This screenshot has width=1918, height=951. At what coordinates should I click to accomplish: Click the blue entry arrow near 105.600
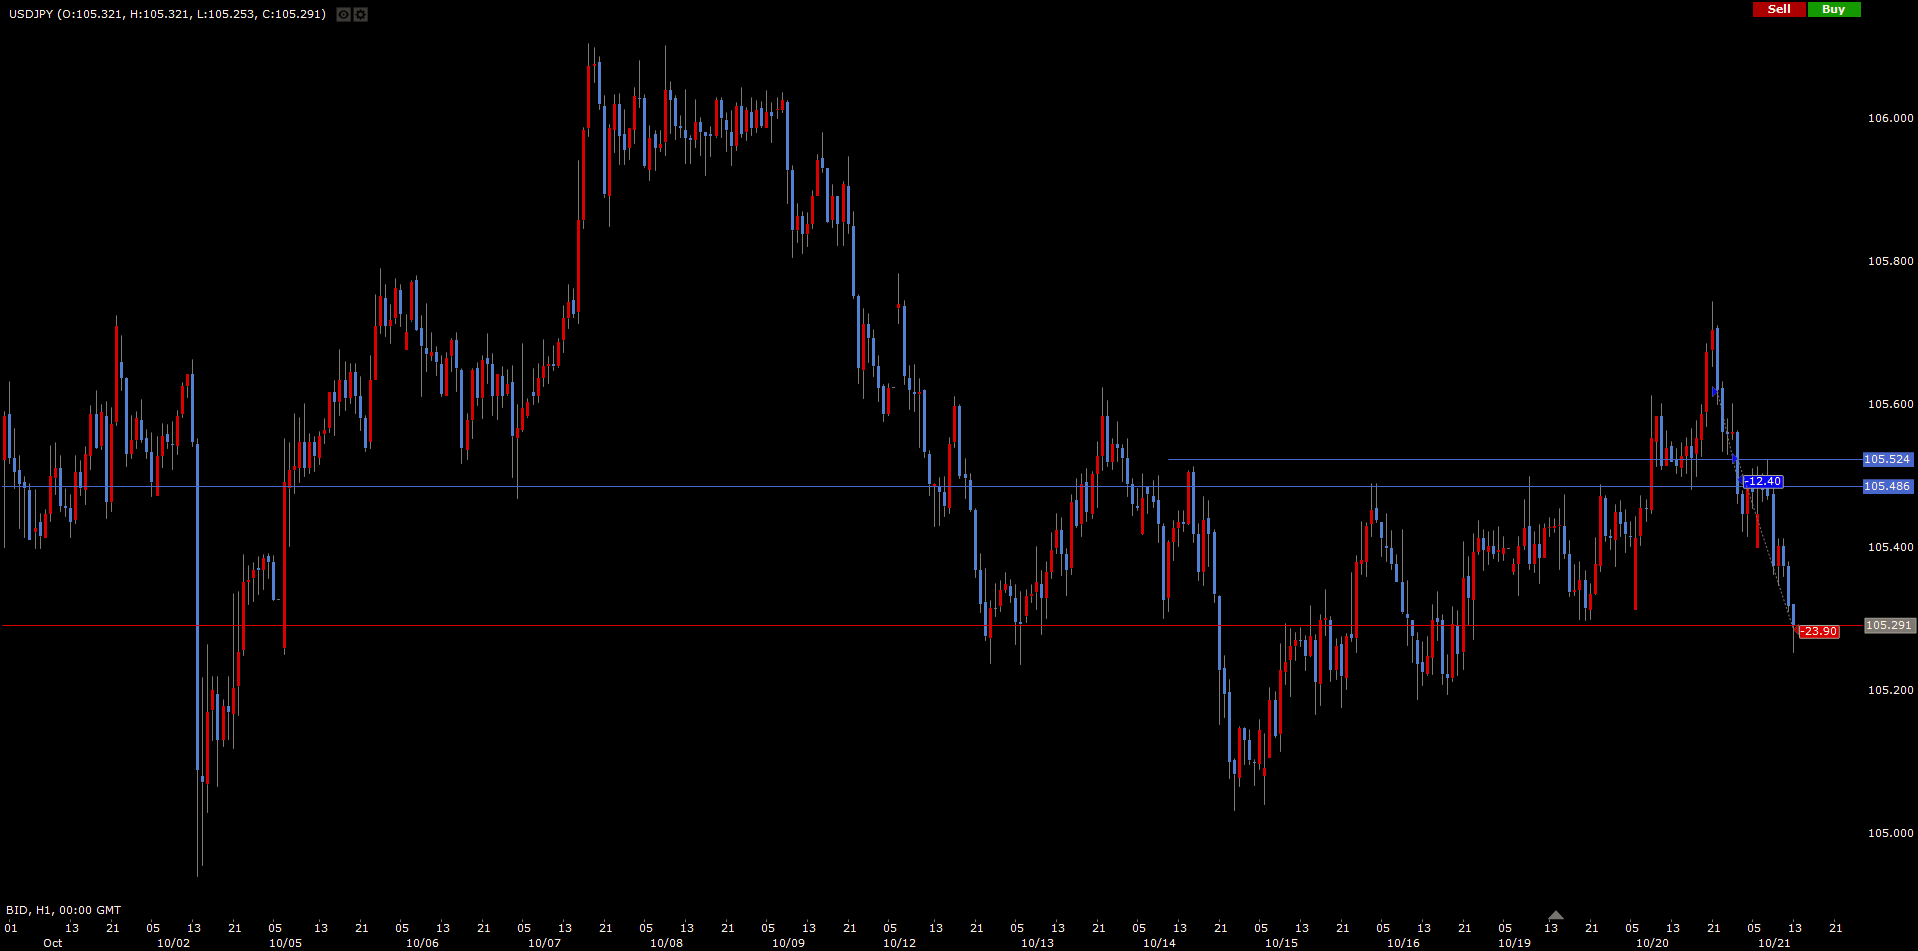click(x=1715, y=392)
